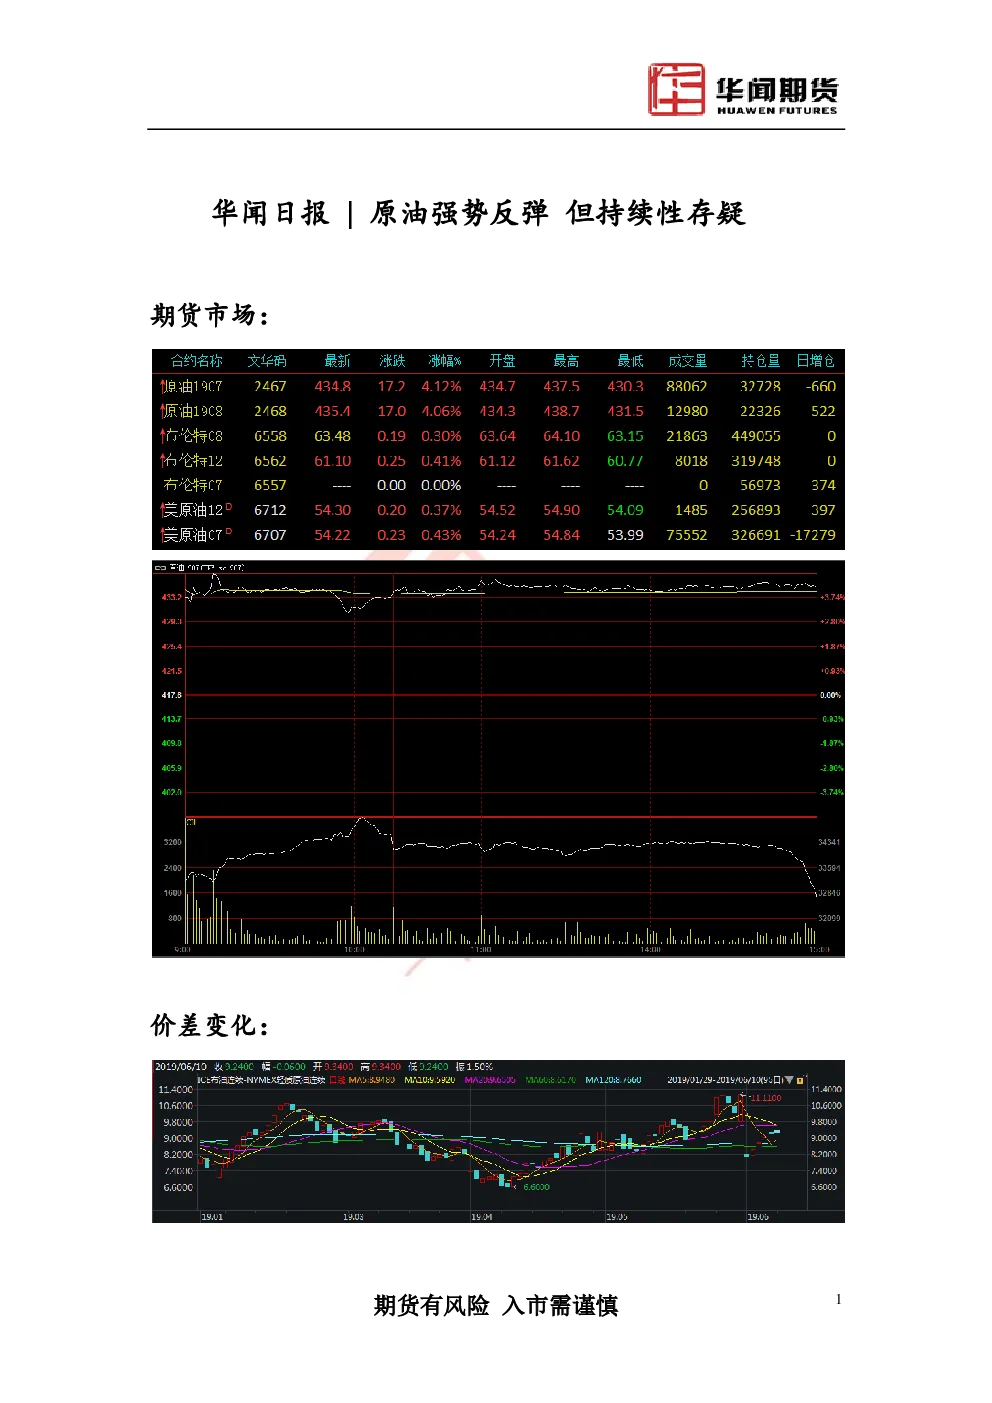Click the 19.06 date axis label
The width and height of the screenshot is (992, 1403).
pyautogui.click(x=758, y=1217)
